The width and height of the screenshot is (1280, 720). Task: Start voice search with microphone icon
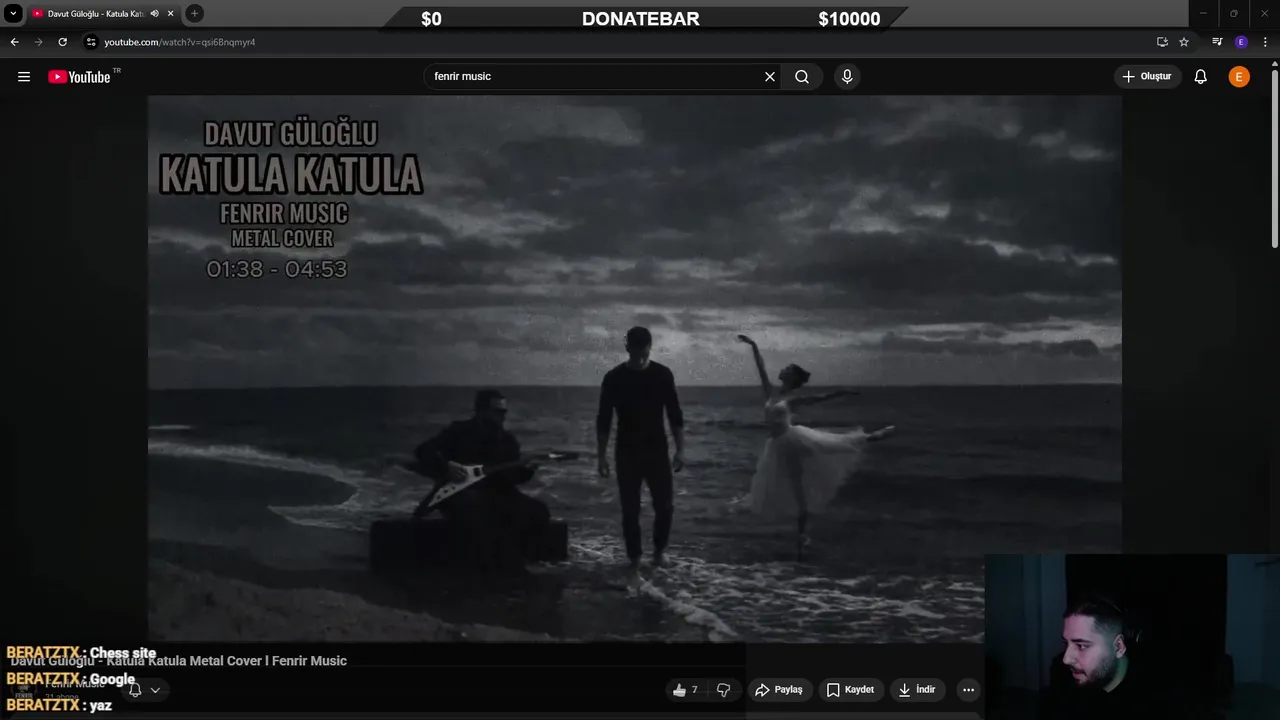[847, 77]
